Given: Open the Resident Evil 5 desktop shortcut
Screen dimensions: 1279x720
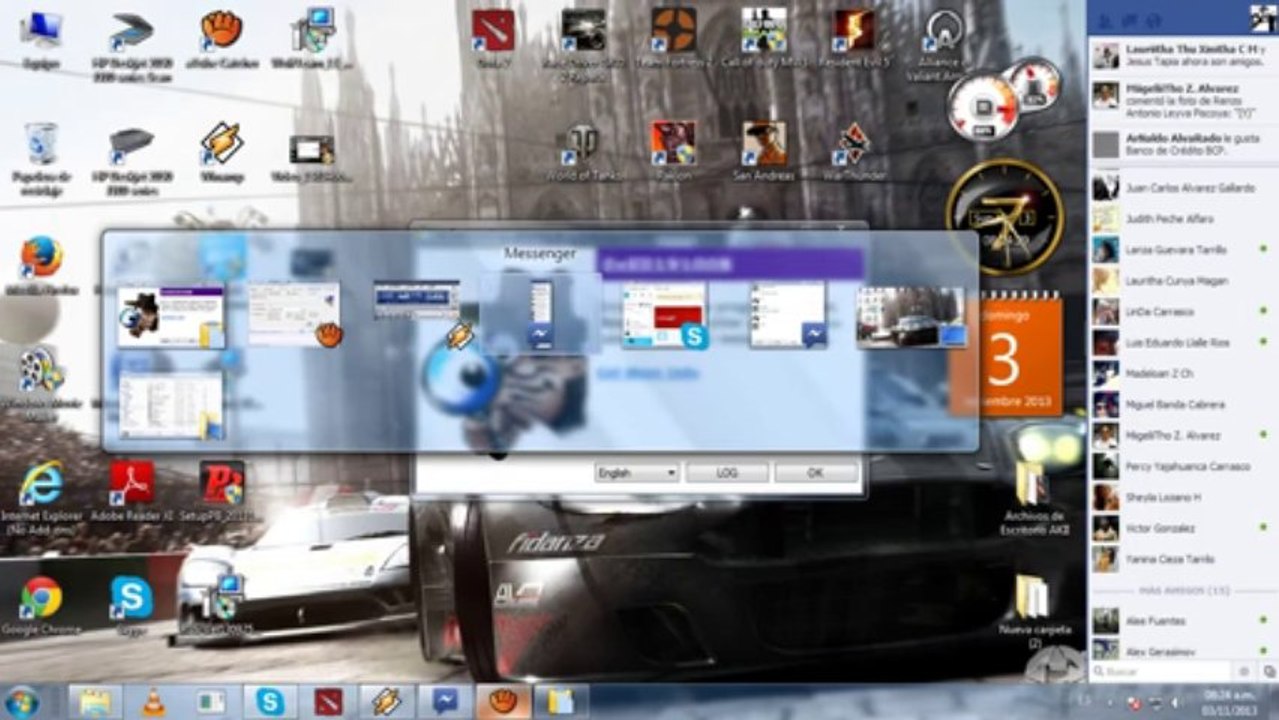Looking at the screenshot, I should 853,38.
